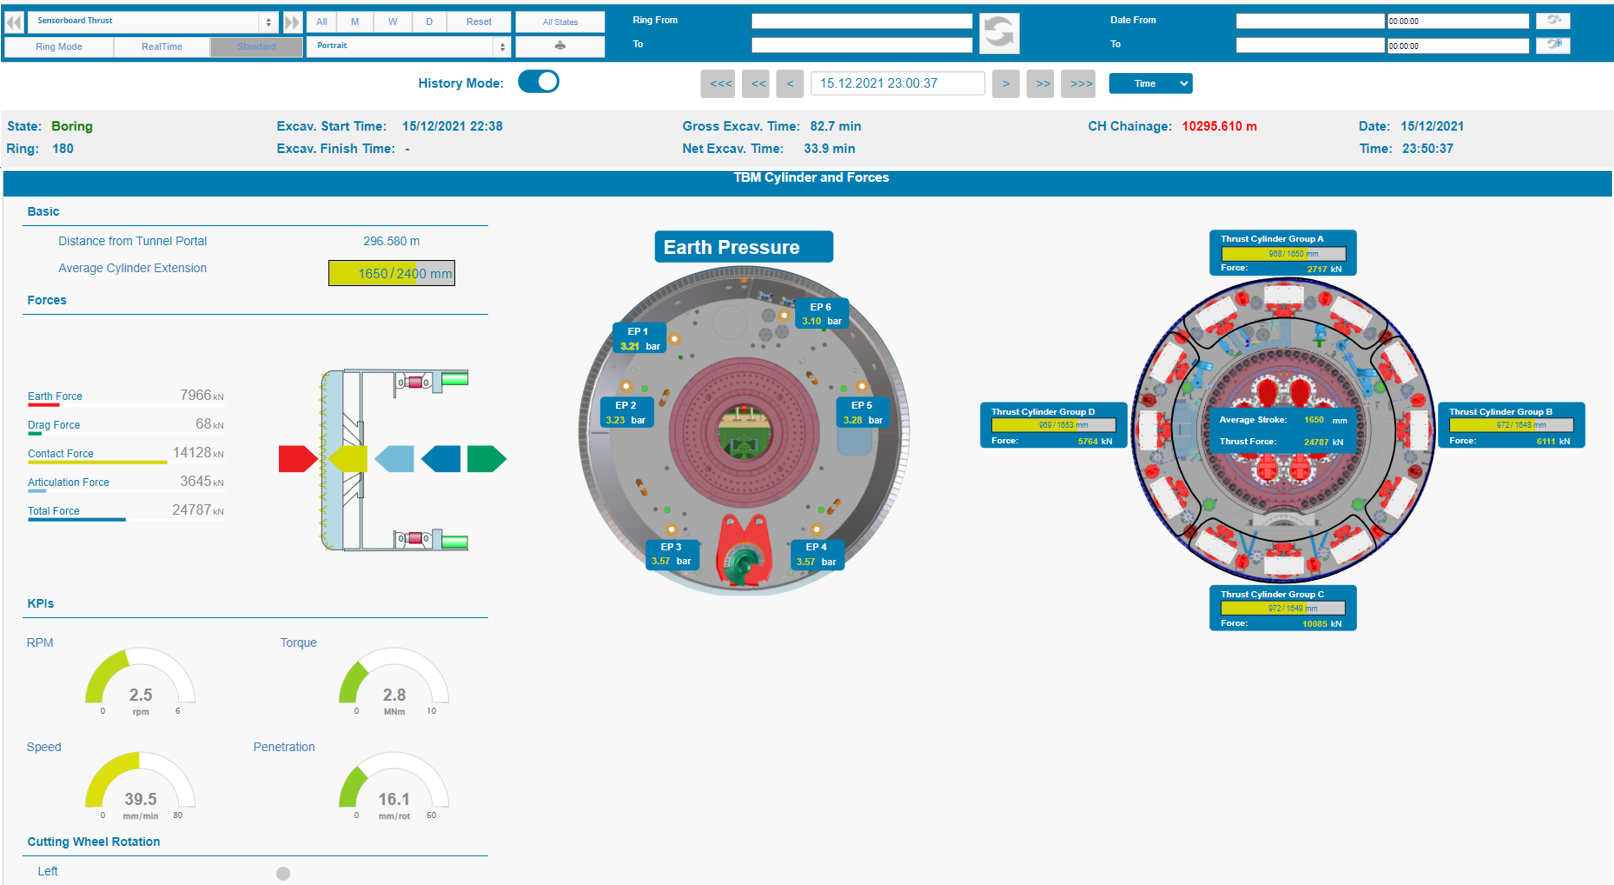Viewport: 1614px width, 885px height.
Task: Select the W week filter tab
Action: [x=392, y=21]
